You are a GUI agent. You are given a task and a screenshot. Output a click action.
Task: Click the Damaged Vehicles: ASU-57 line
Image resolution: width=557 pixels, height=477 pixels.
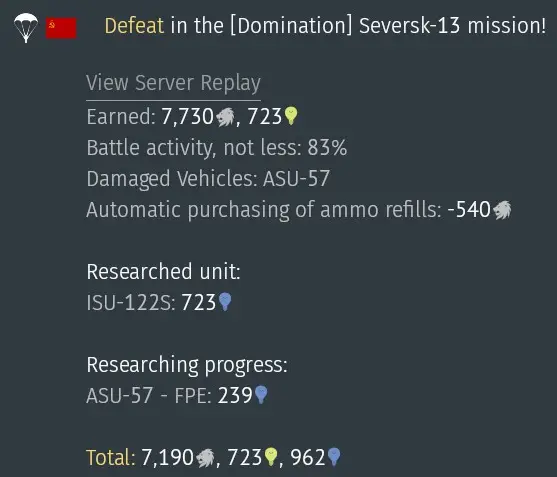tap(208, 178)
